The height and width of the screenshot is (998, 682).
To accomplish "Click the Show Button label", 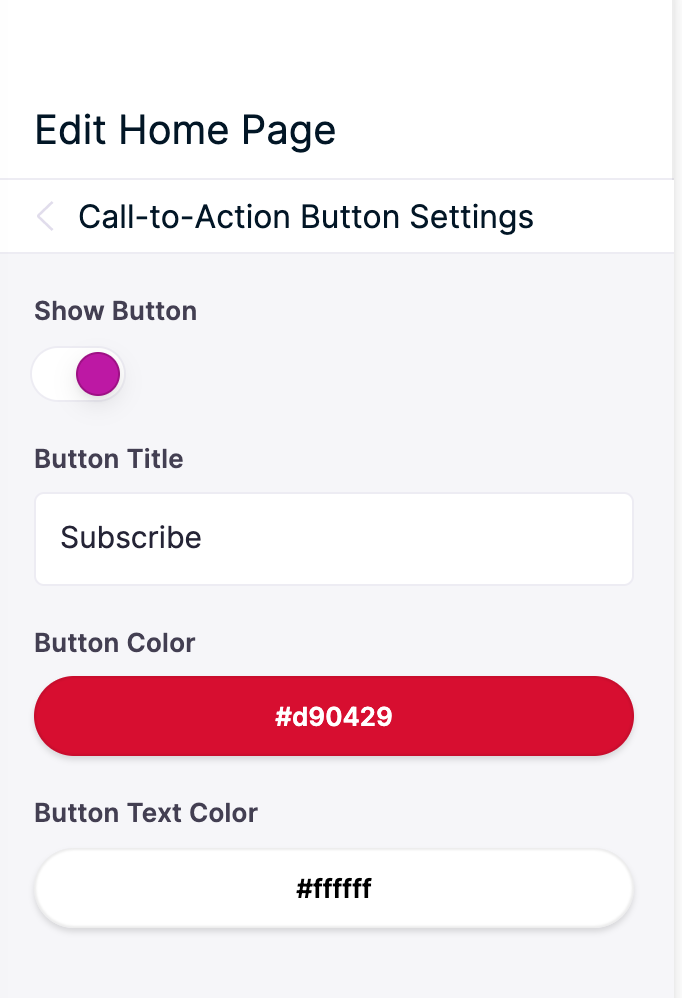I will click(116, 311).
